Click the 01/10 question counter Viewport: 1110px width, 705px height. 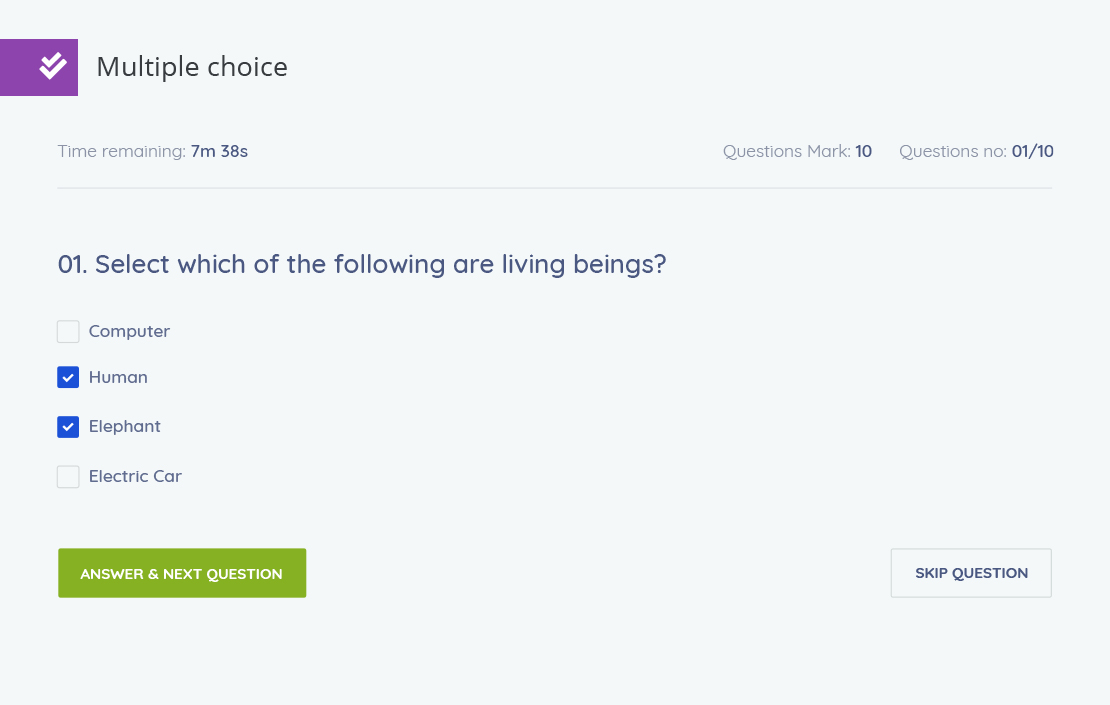pyautogui.click(x=1033, y=151)
